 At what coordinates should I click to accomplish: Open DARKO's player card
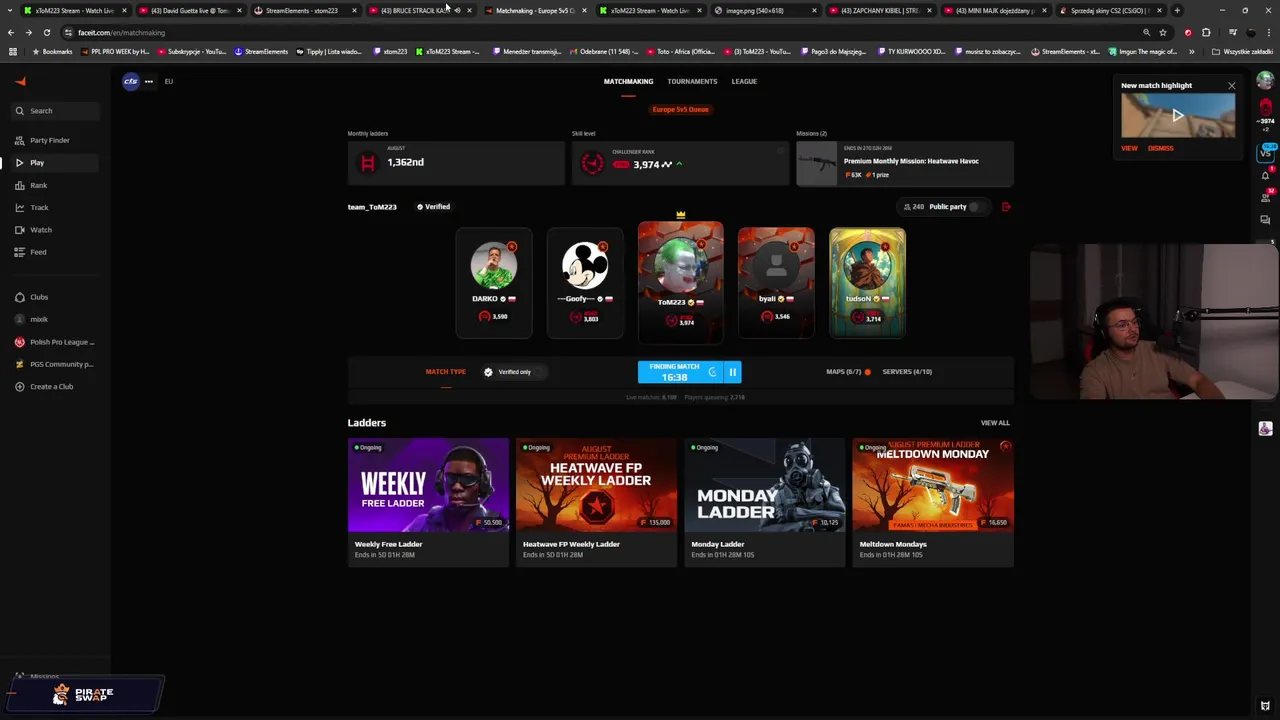tap(493, 283)
